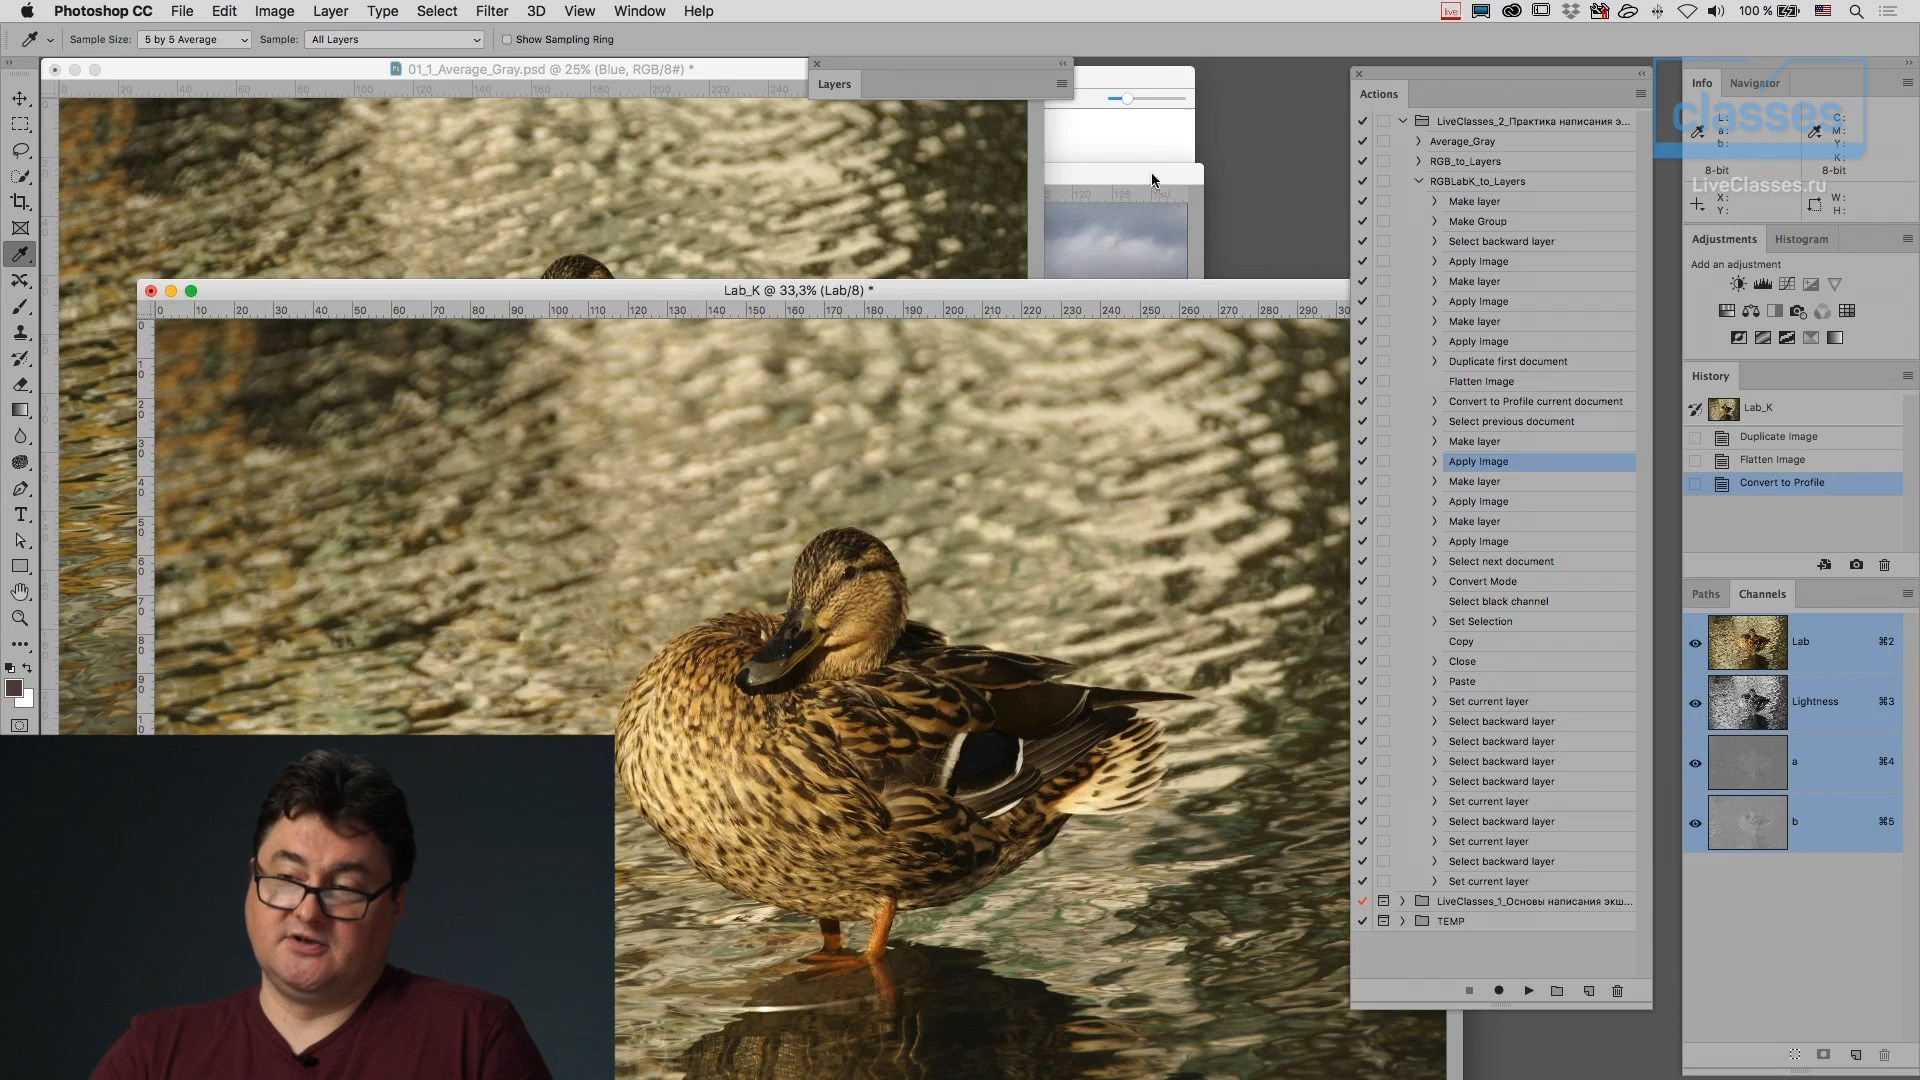Toggle checkmark for Average_Gray action
This screenshot has width=1920, height=1080.
point(1362,141)
